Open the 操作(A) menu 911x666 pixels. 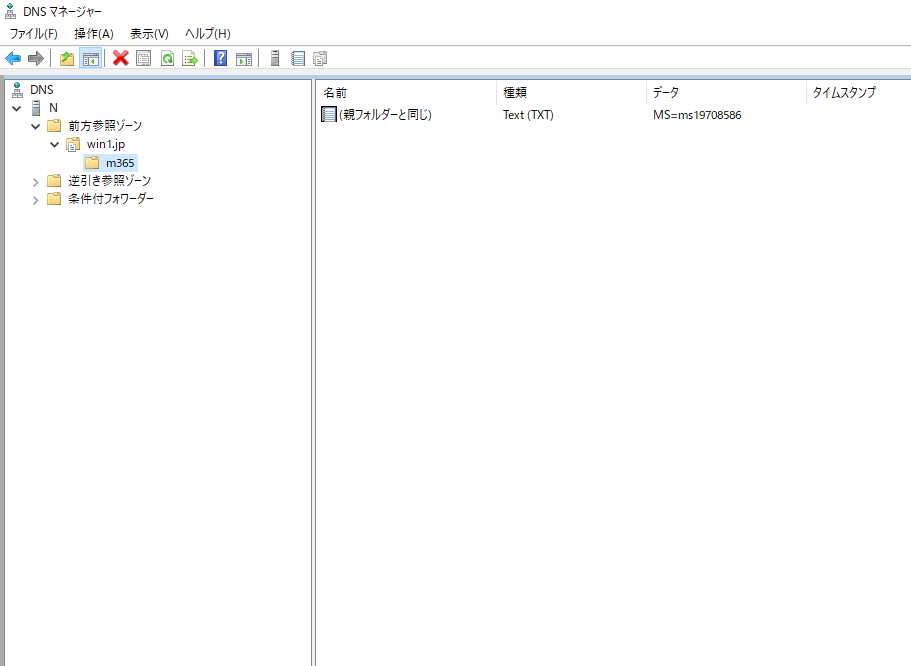(94, 34)
